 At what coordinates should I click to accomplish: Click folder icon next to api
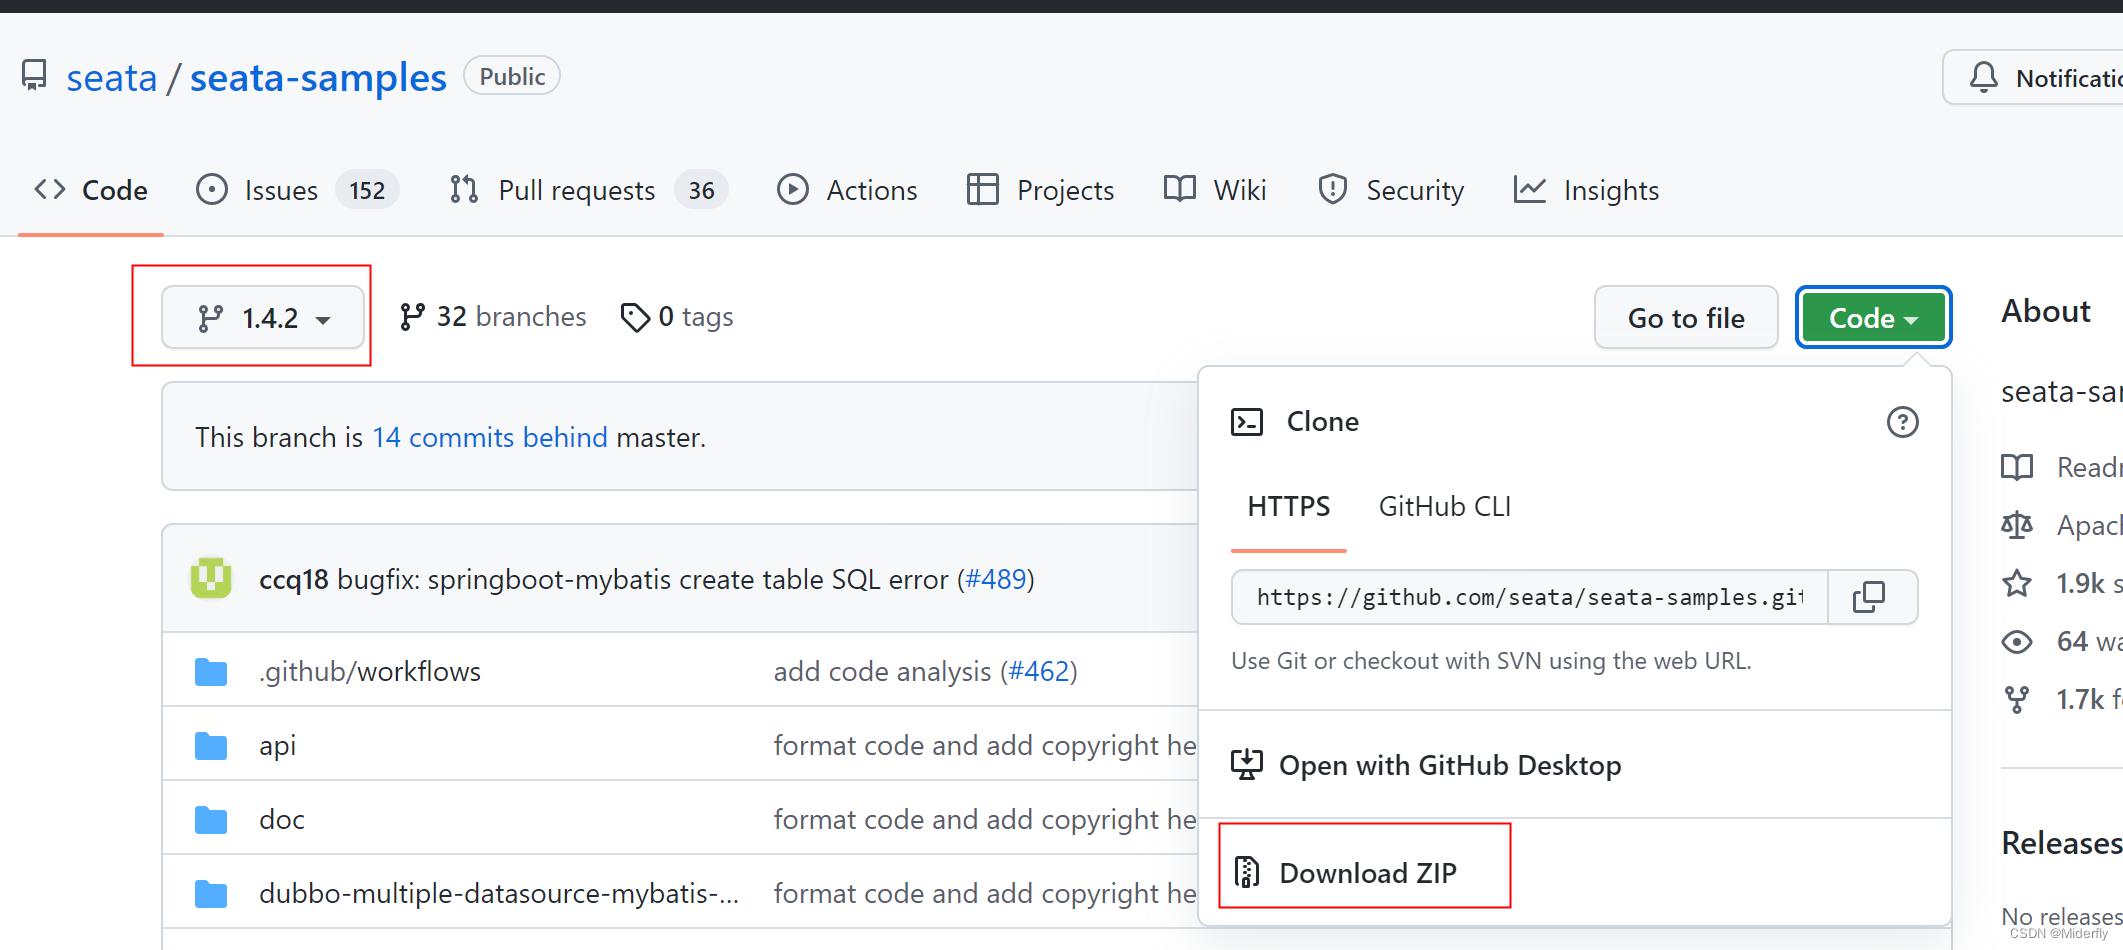[x=211, y=746]
